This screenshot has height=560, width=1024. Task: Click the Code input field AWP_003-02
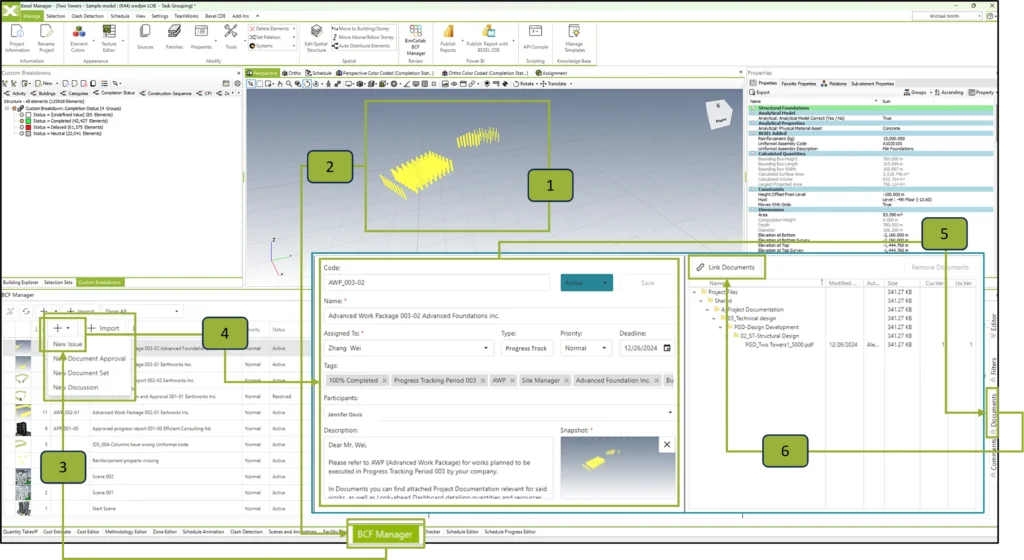(439, 283)
